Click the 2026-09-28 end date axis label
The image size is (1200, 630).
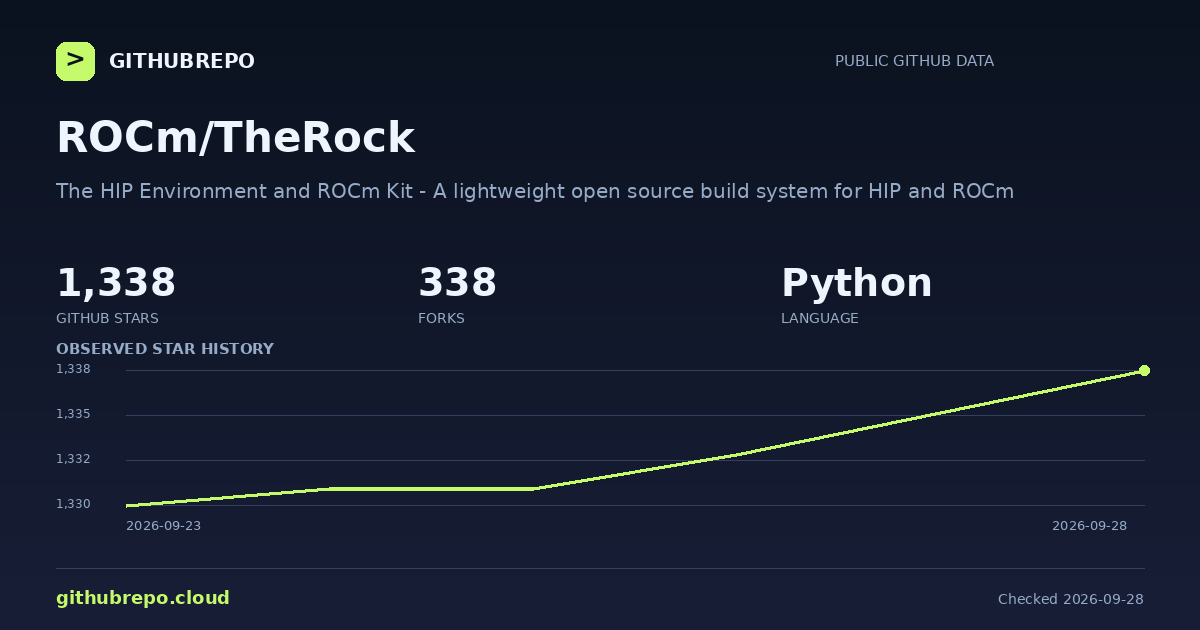pyautogui.click(x=1089, y=526)
